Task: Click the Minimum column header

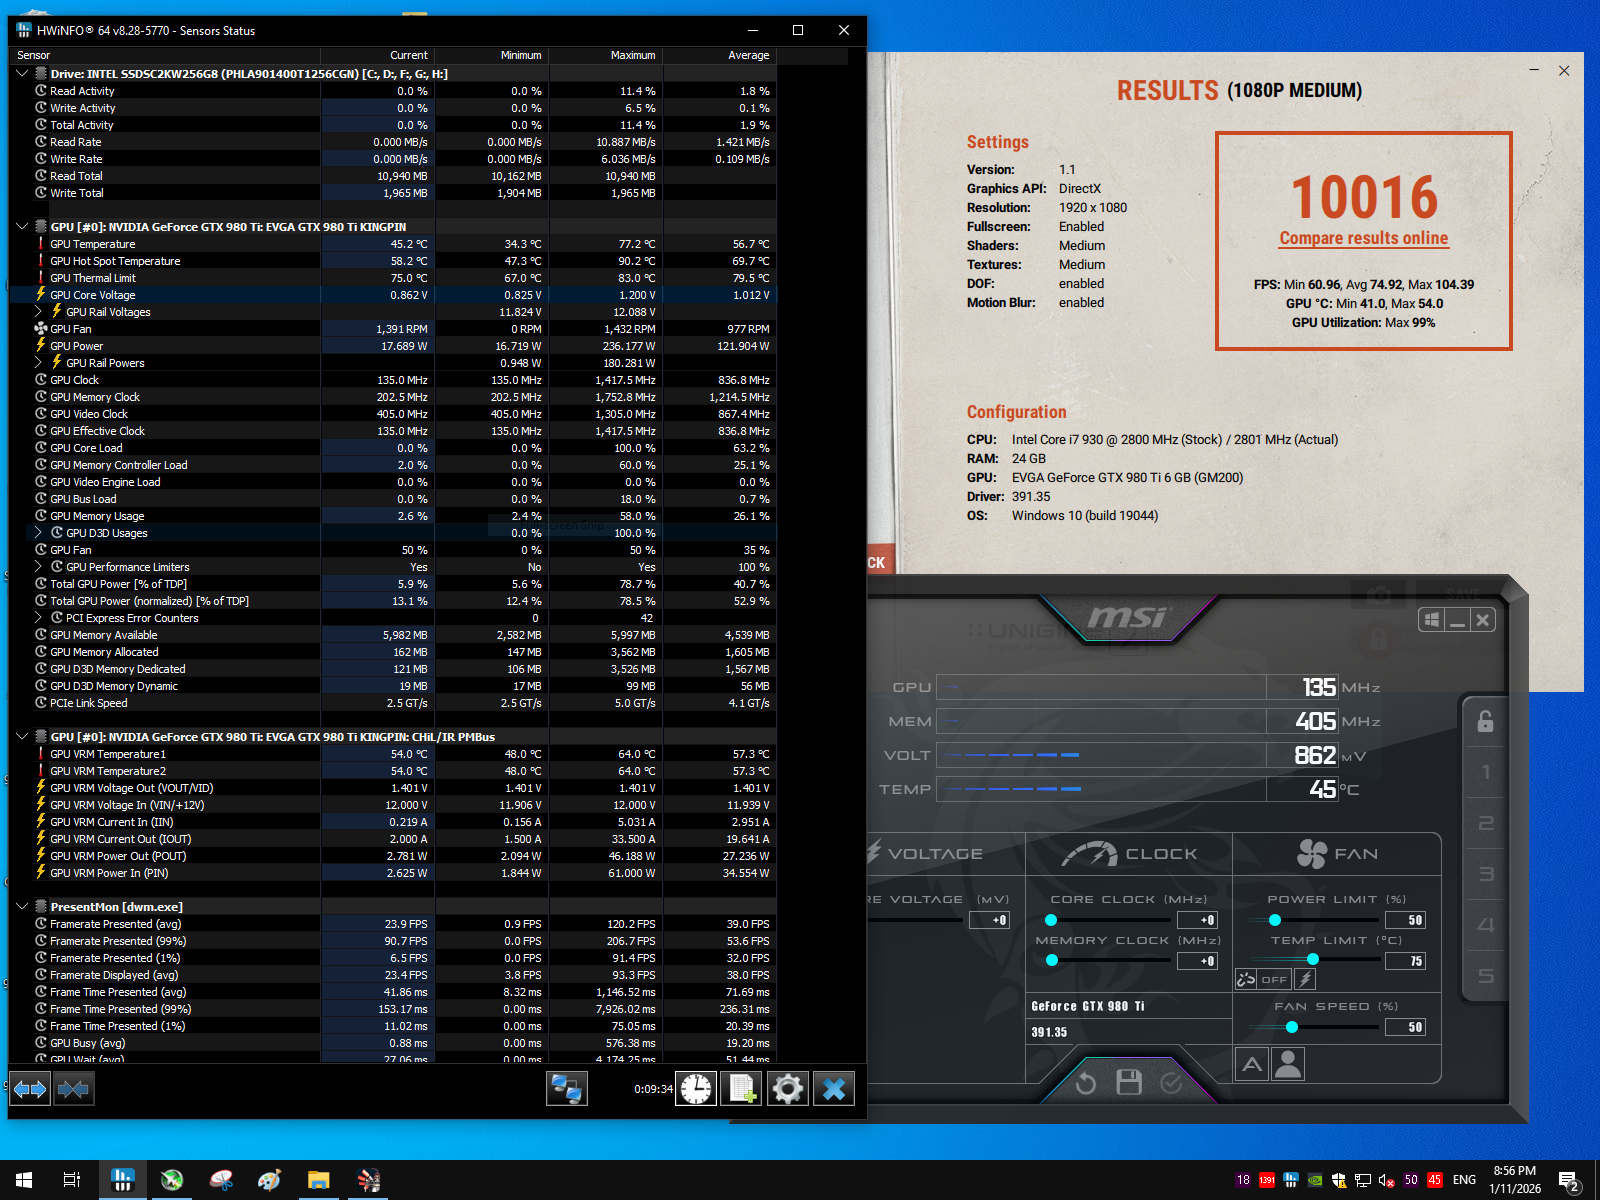Action: click(492, 56)
